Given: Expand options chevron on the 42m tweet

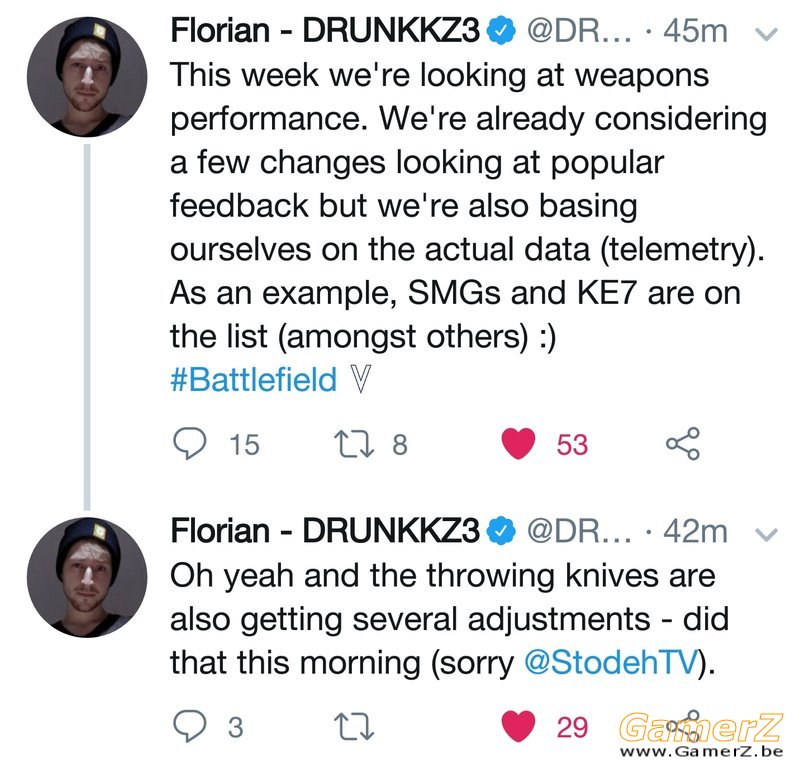Looking at the screenshot, I should (x=767, y=535).
